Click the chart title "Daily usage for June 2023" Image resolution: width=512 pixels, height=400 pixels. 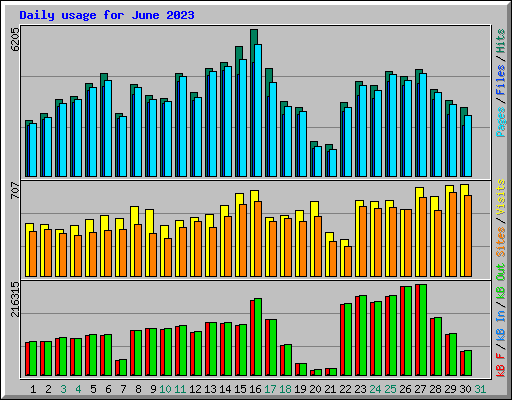[x=107, y=15]
